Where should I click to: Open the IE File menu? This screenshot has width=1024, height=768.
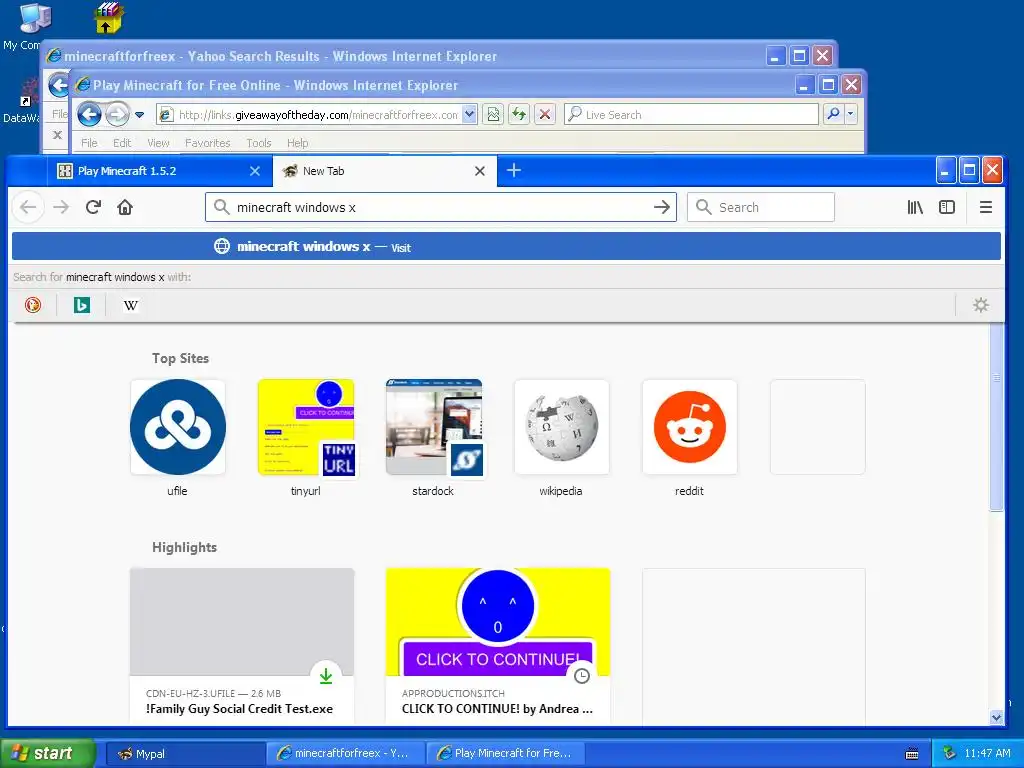89,143
